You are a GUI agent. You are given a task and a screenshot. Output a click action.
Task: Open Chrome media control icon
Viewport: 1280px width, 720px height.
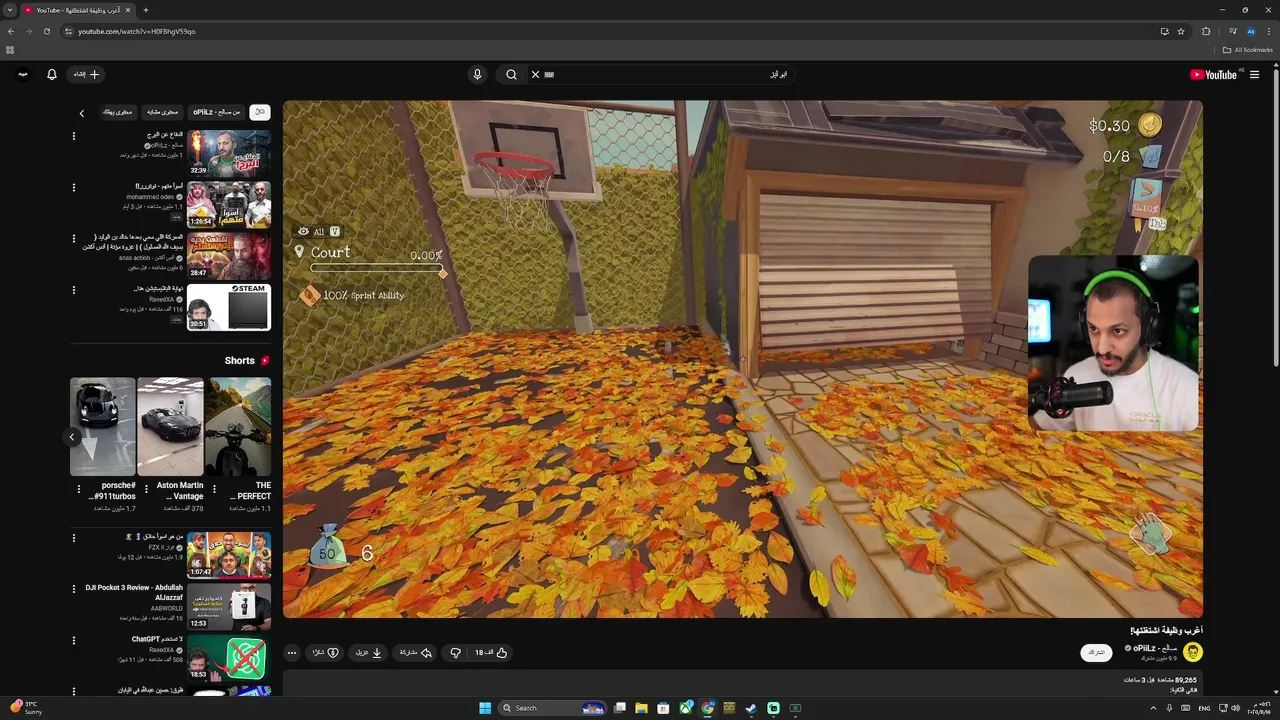pos(1232,31)
